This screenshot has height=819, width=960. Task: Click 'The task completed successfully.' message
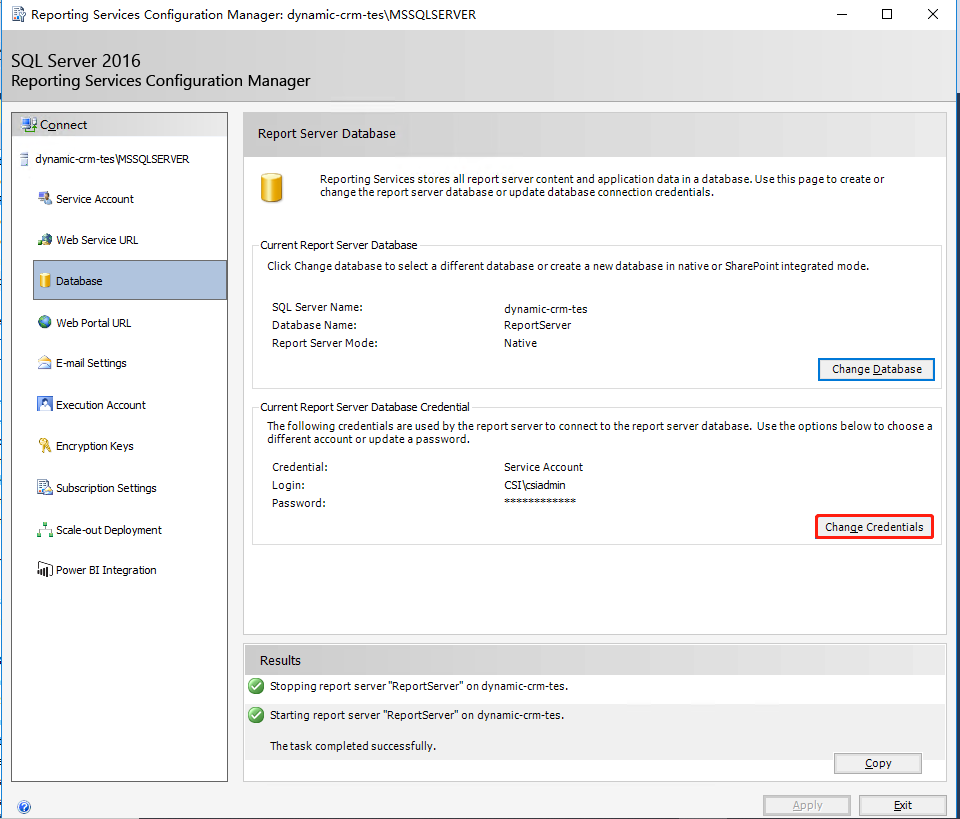pyautogui.click(x=353, y=746)
